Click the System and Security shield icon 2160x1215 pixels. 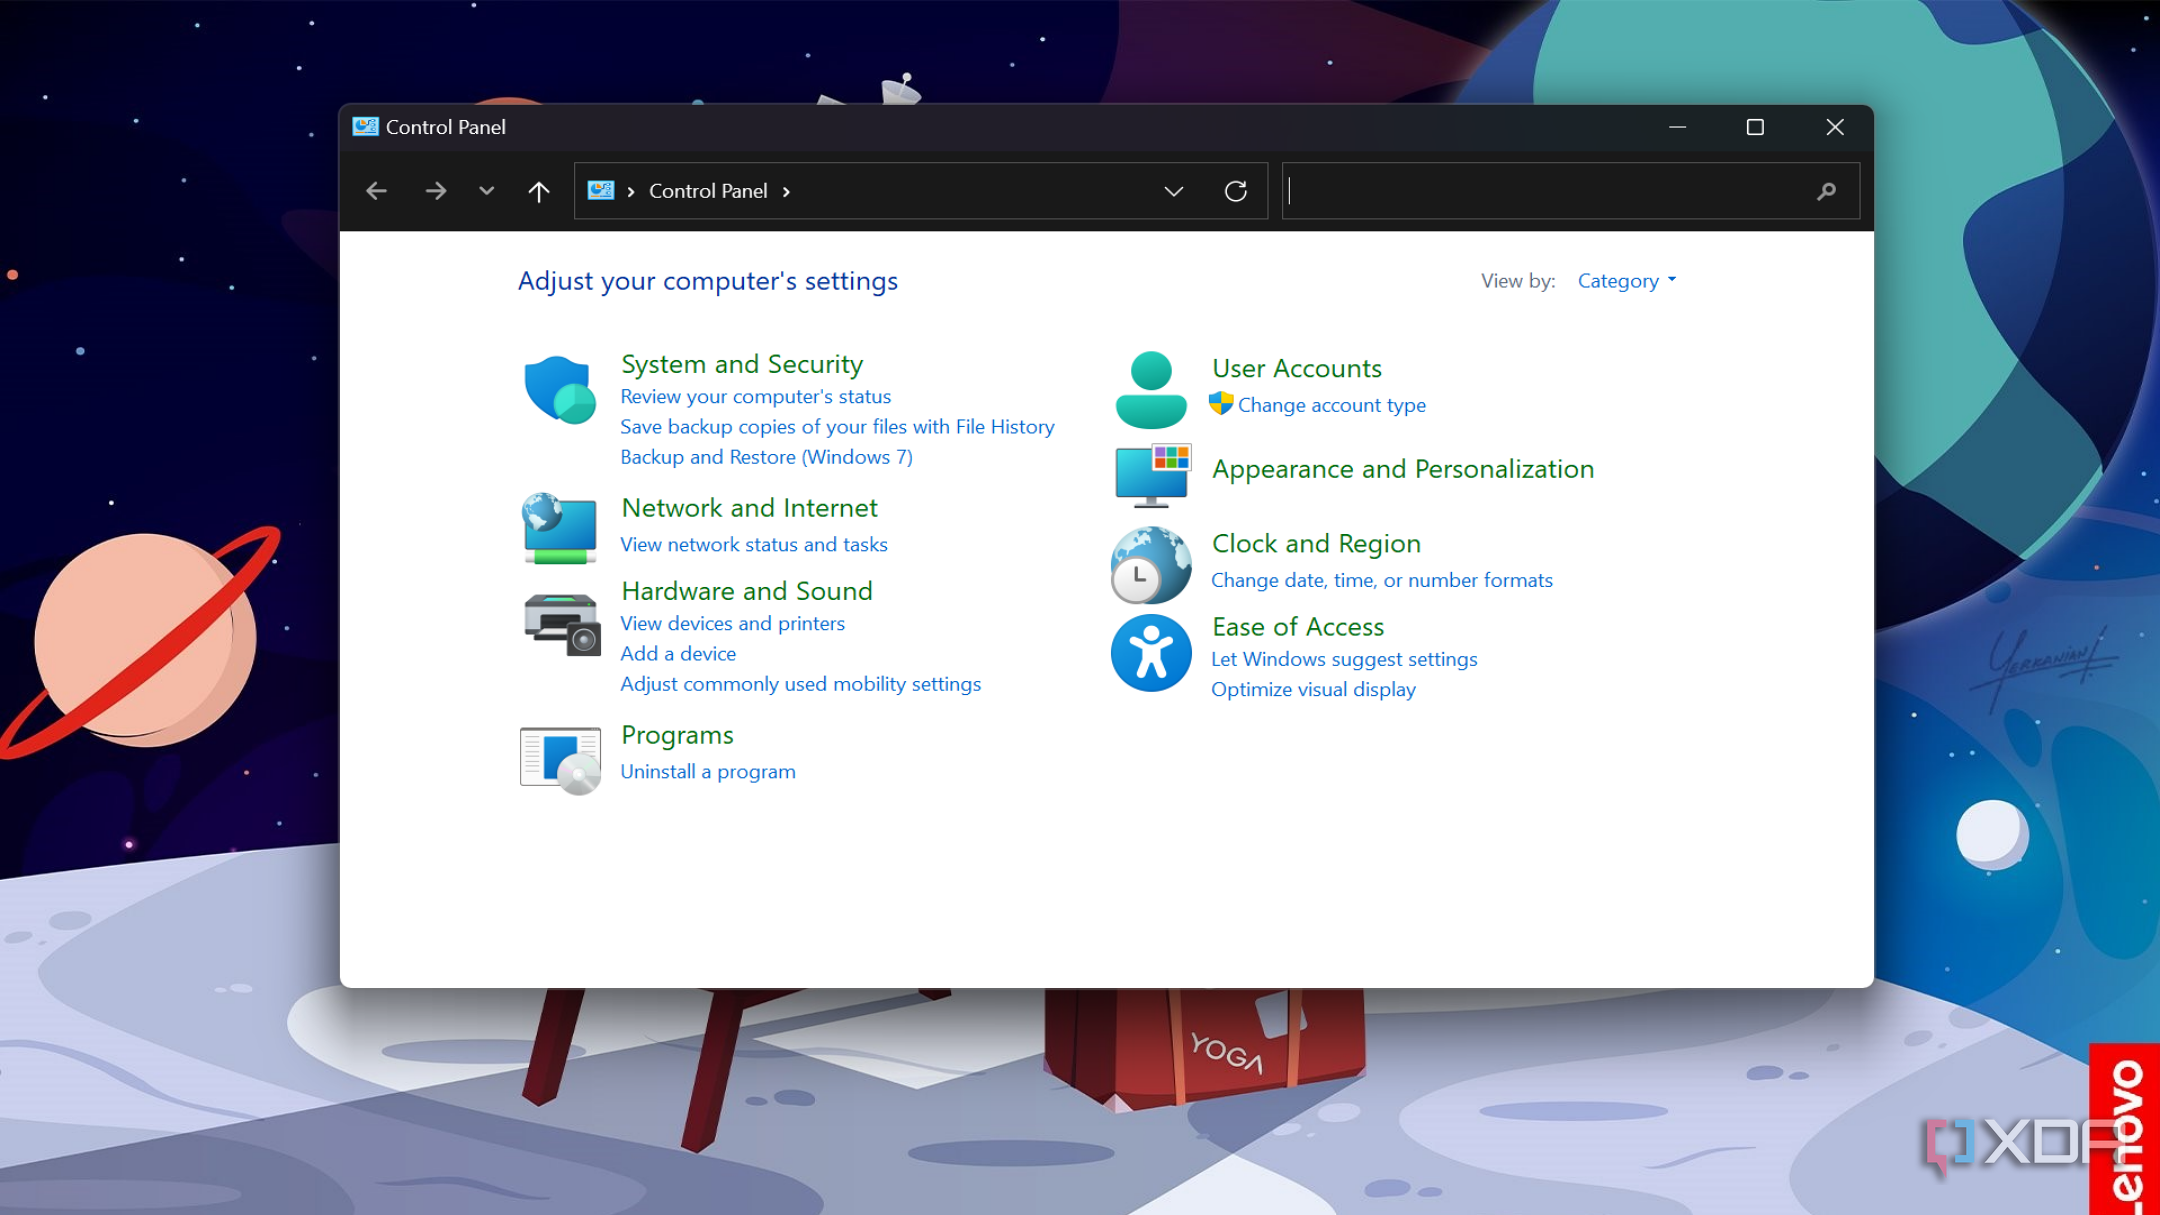559,389
